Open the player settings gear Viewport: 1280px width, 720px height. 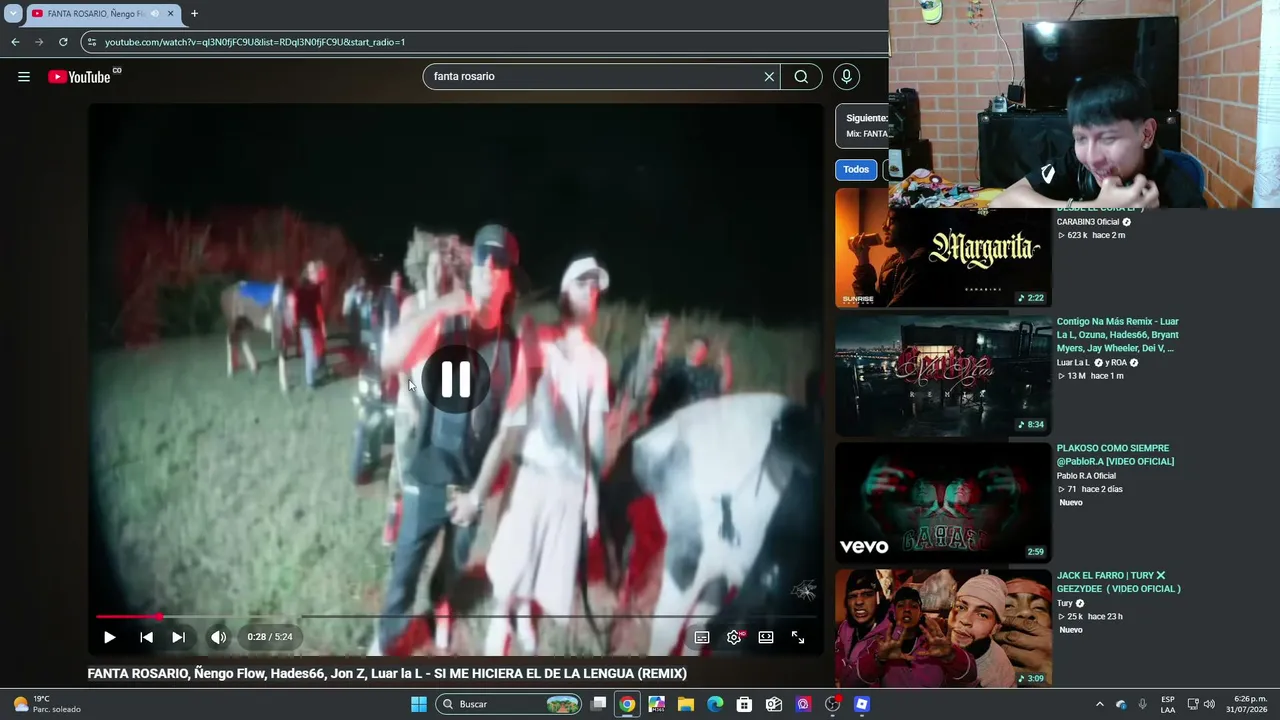tap(734, 637)
